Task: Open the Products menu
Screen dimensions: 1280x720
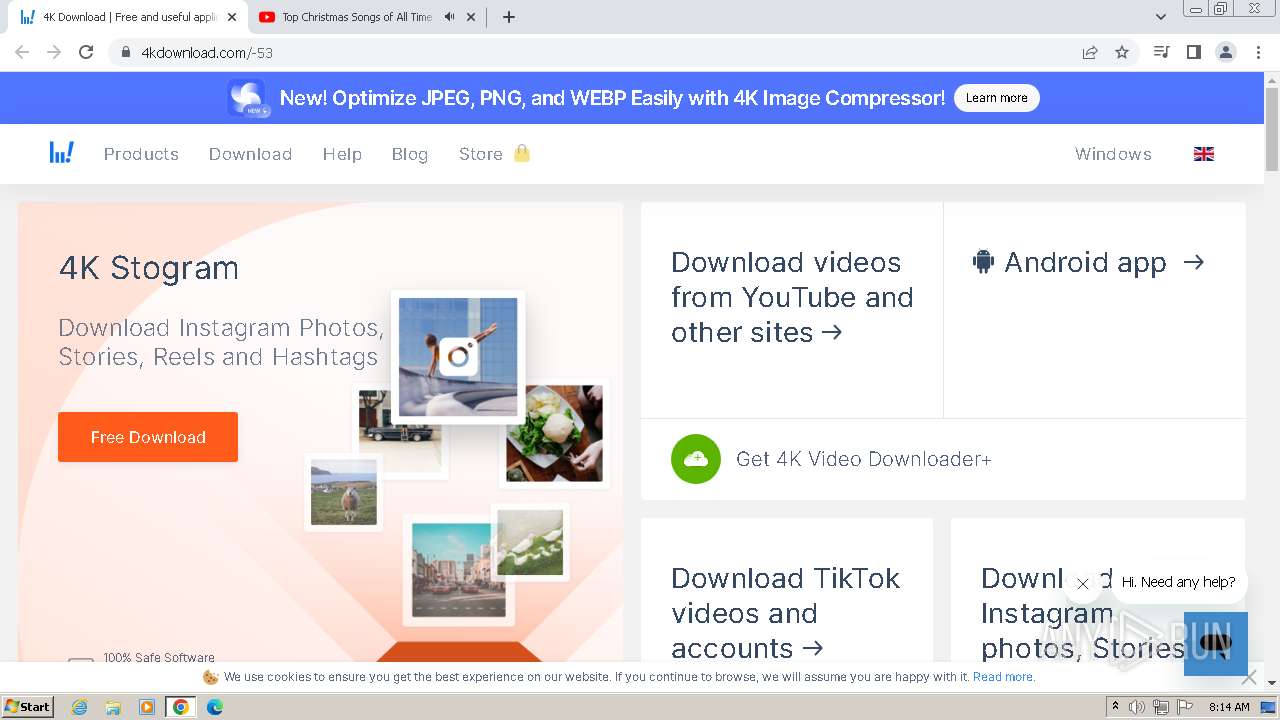Action: tap(141, 154)
